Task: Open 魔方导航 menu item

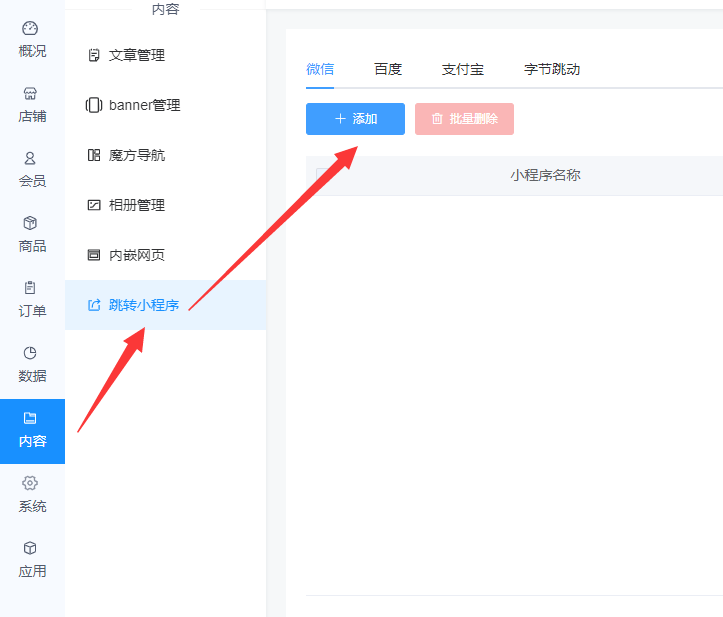Action: [x=166, y=155]
